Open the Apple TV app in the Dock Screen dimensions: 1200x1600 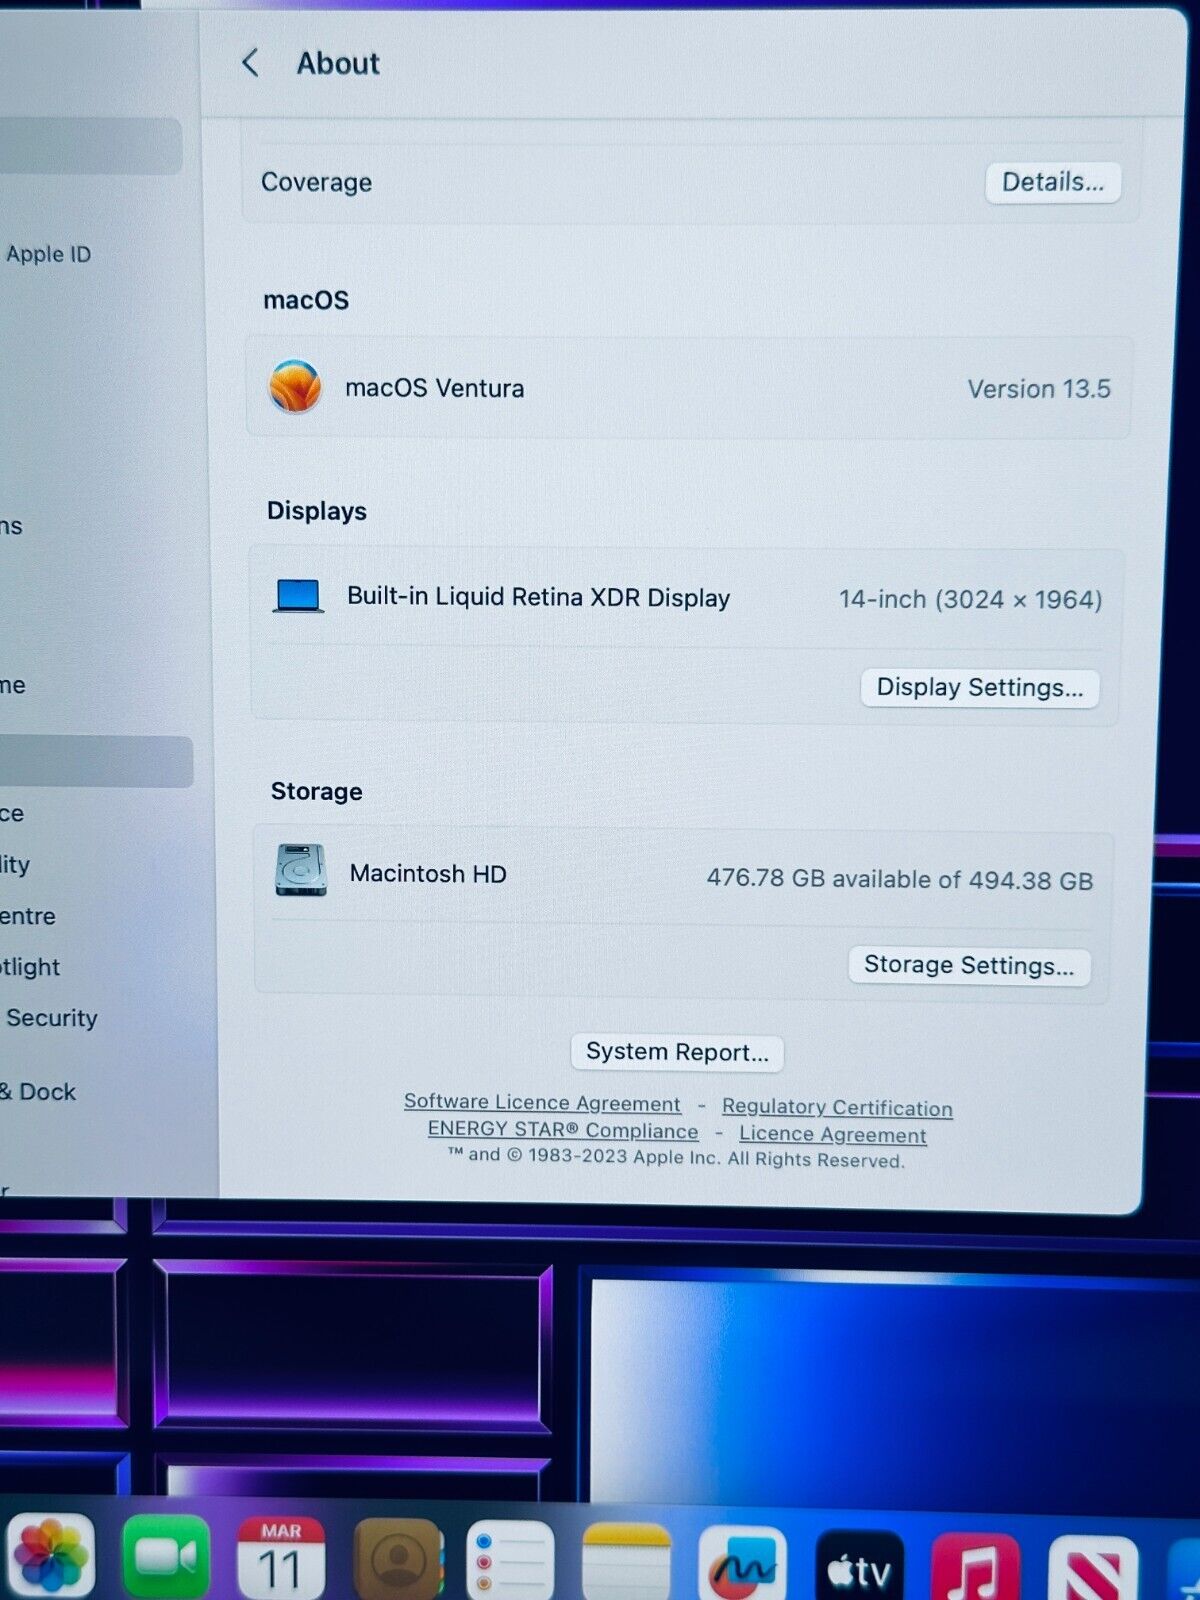860,1565
